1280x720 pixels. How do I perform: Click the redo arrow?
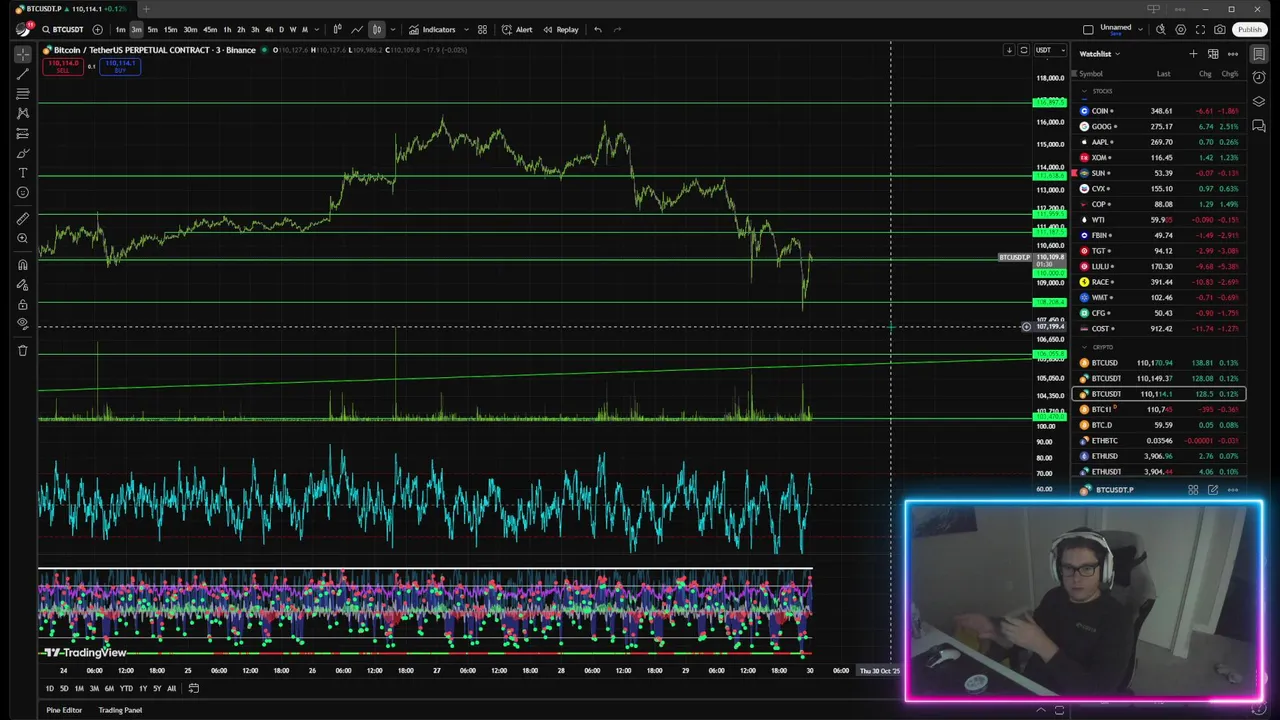point(617,29)
